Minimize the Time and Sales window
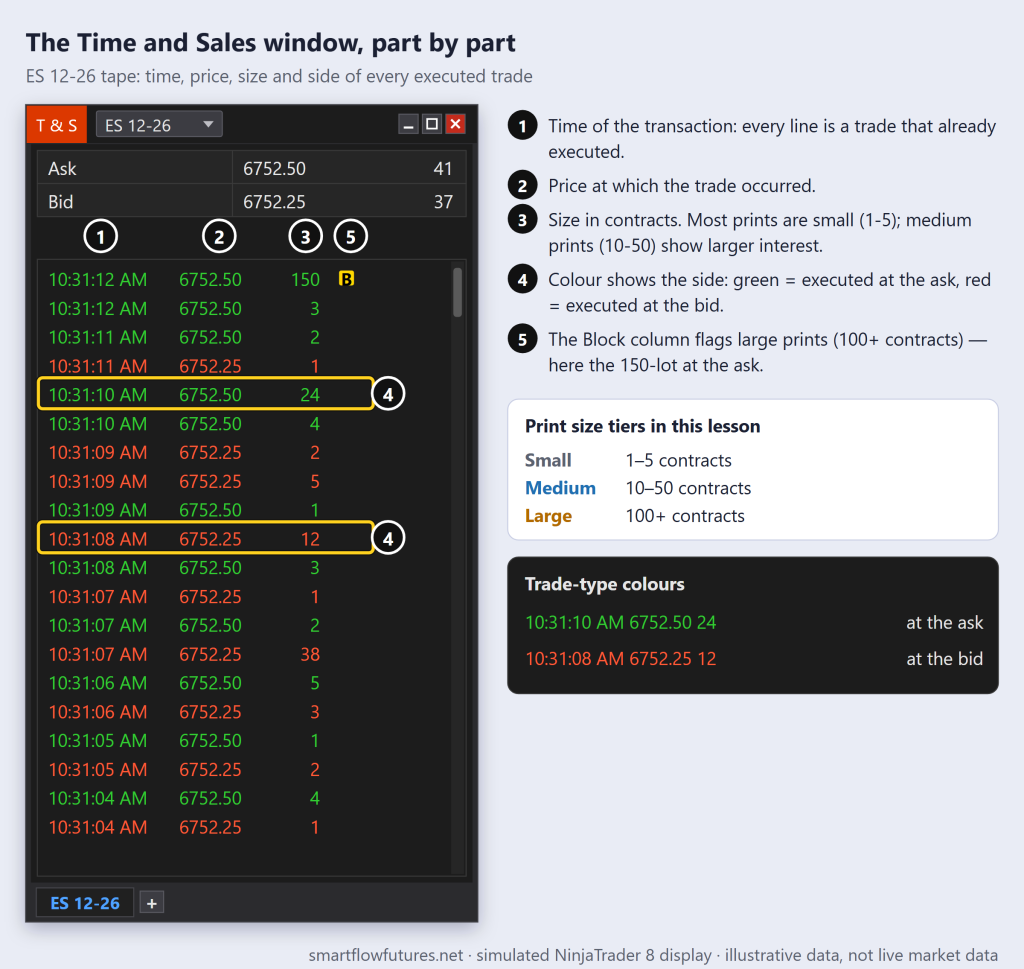Viewport: 1024px width, 969px height. point(408,124)
